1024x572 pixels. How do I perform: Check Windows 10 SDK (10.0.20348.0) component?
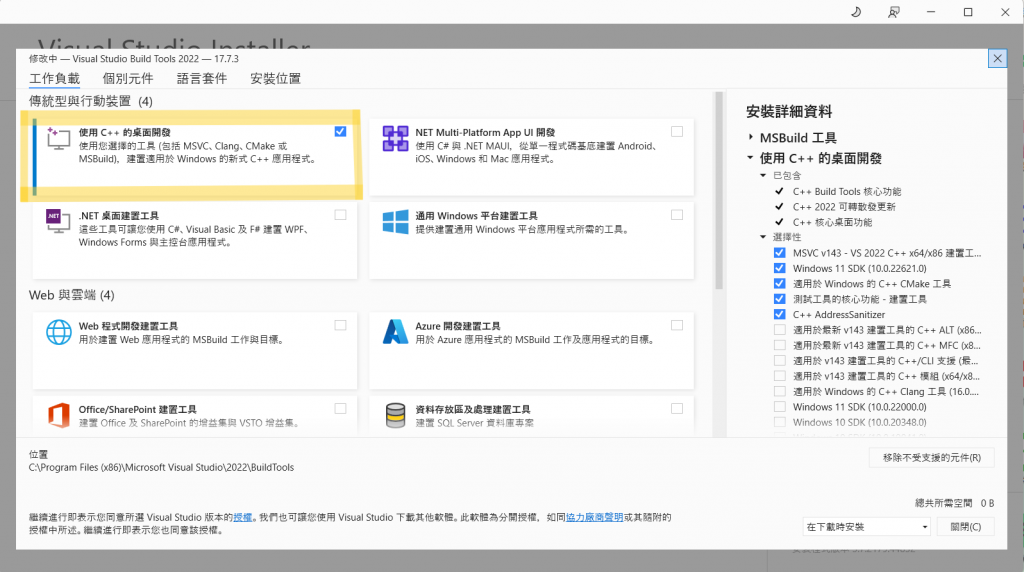pyautogui.click(x=780, y=422)
